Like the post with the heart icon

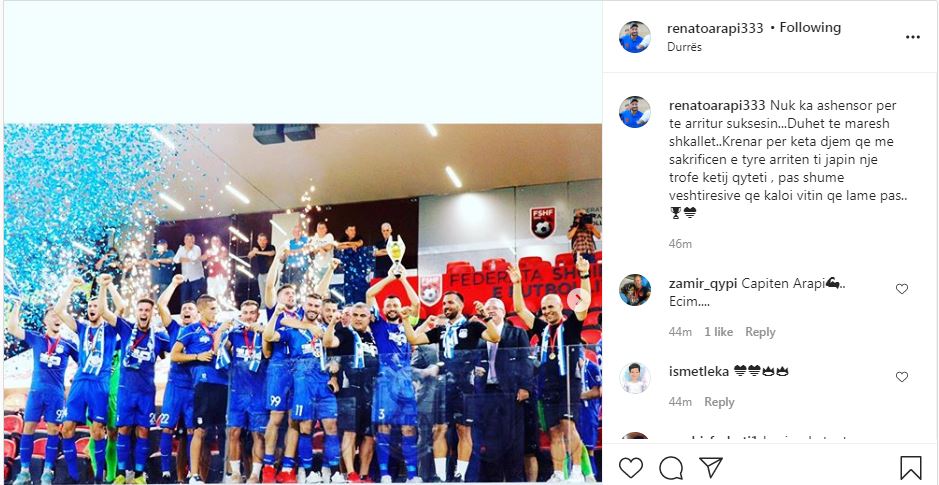(631, 468)
